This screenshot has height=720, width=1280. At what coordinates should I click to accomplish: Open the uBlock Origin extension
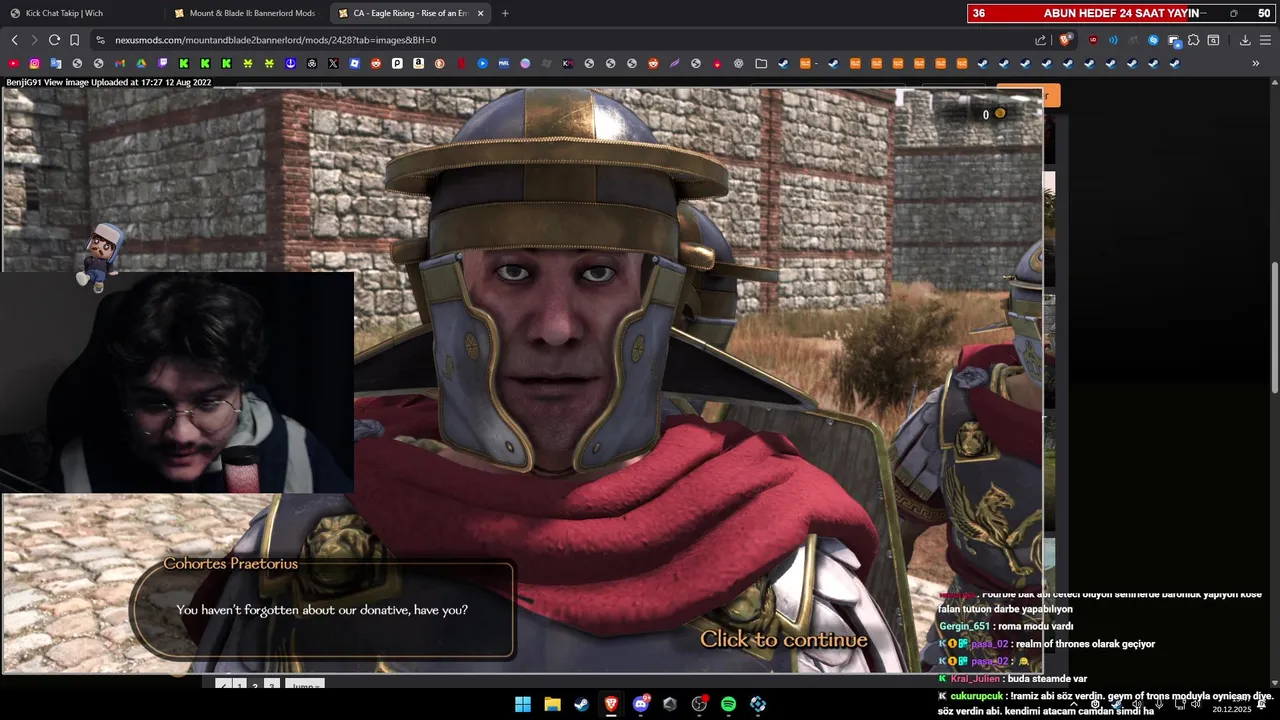[1093, 40]
